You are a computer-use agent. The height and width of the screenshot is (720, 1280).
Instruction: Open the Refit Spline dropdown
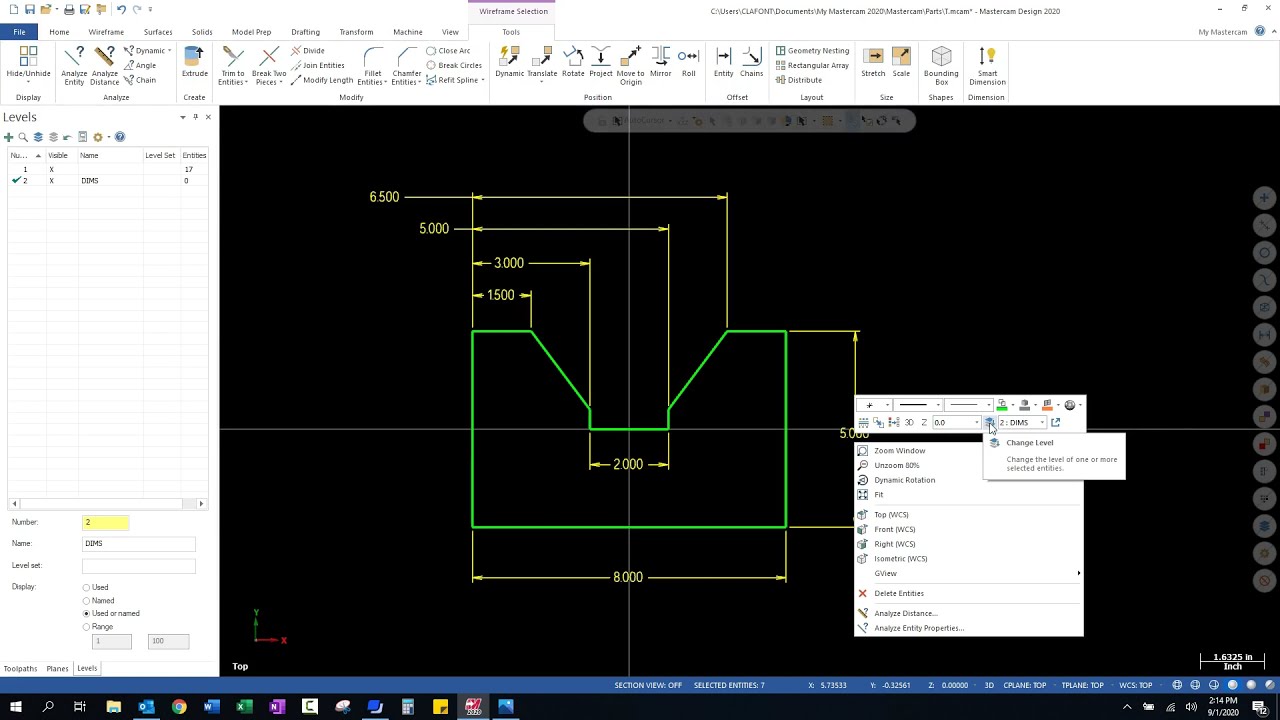coord(482,80)
